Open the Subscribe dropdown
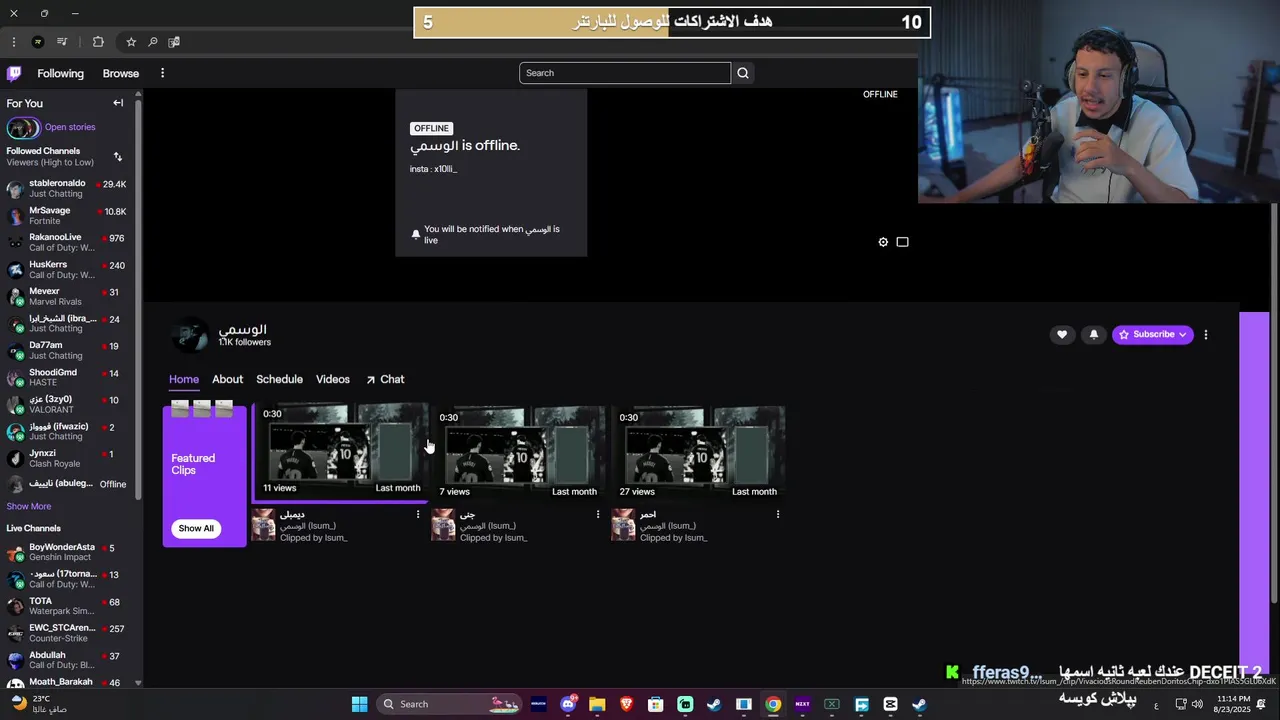Viewport: 1280px width, 720px height. click(1153, 335)
